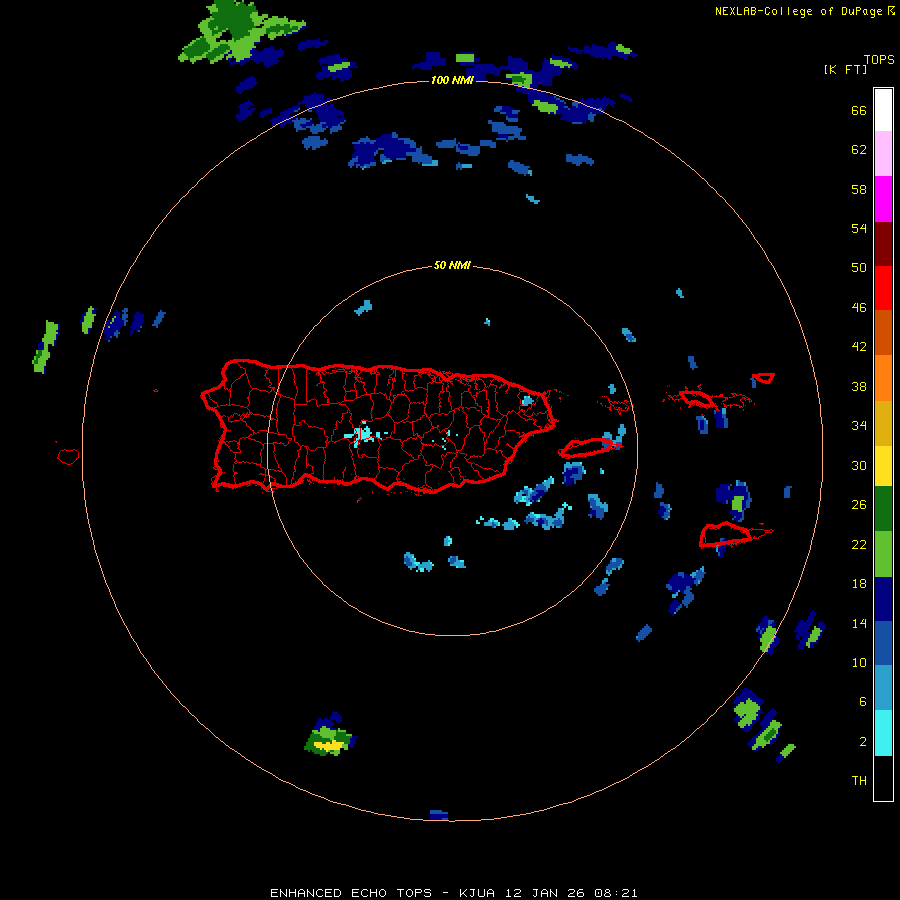The height and width of the screenshot is (900, 900).
Task: Click the 30 legend value
Action: 859,465
